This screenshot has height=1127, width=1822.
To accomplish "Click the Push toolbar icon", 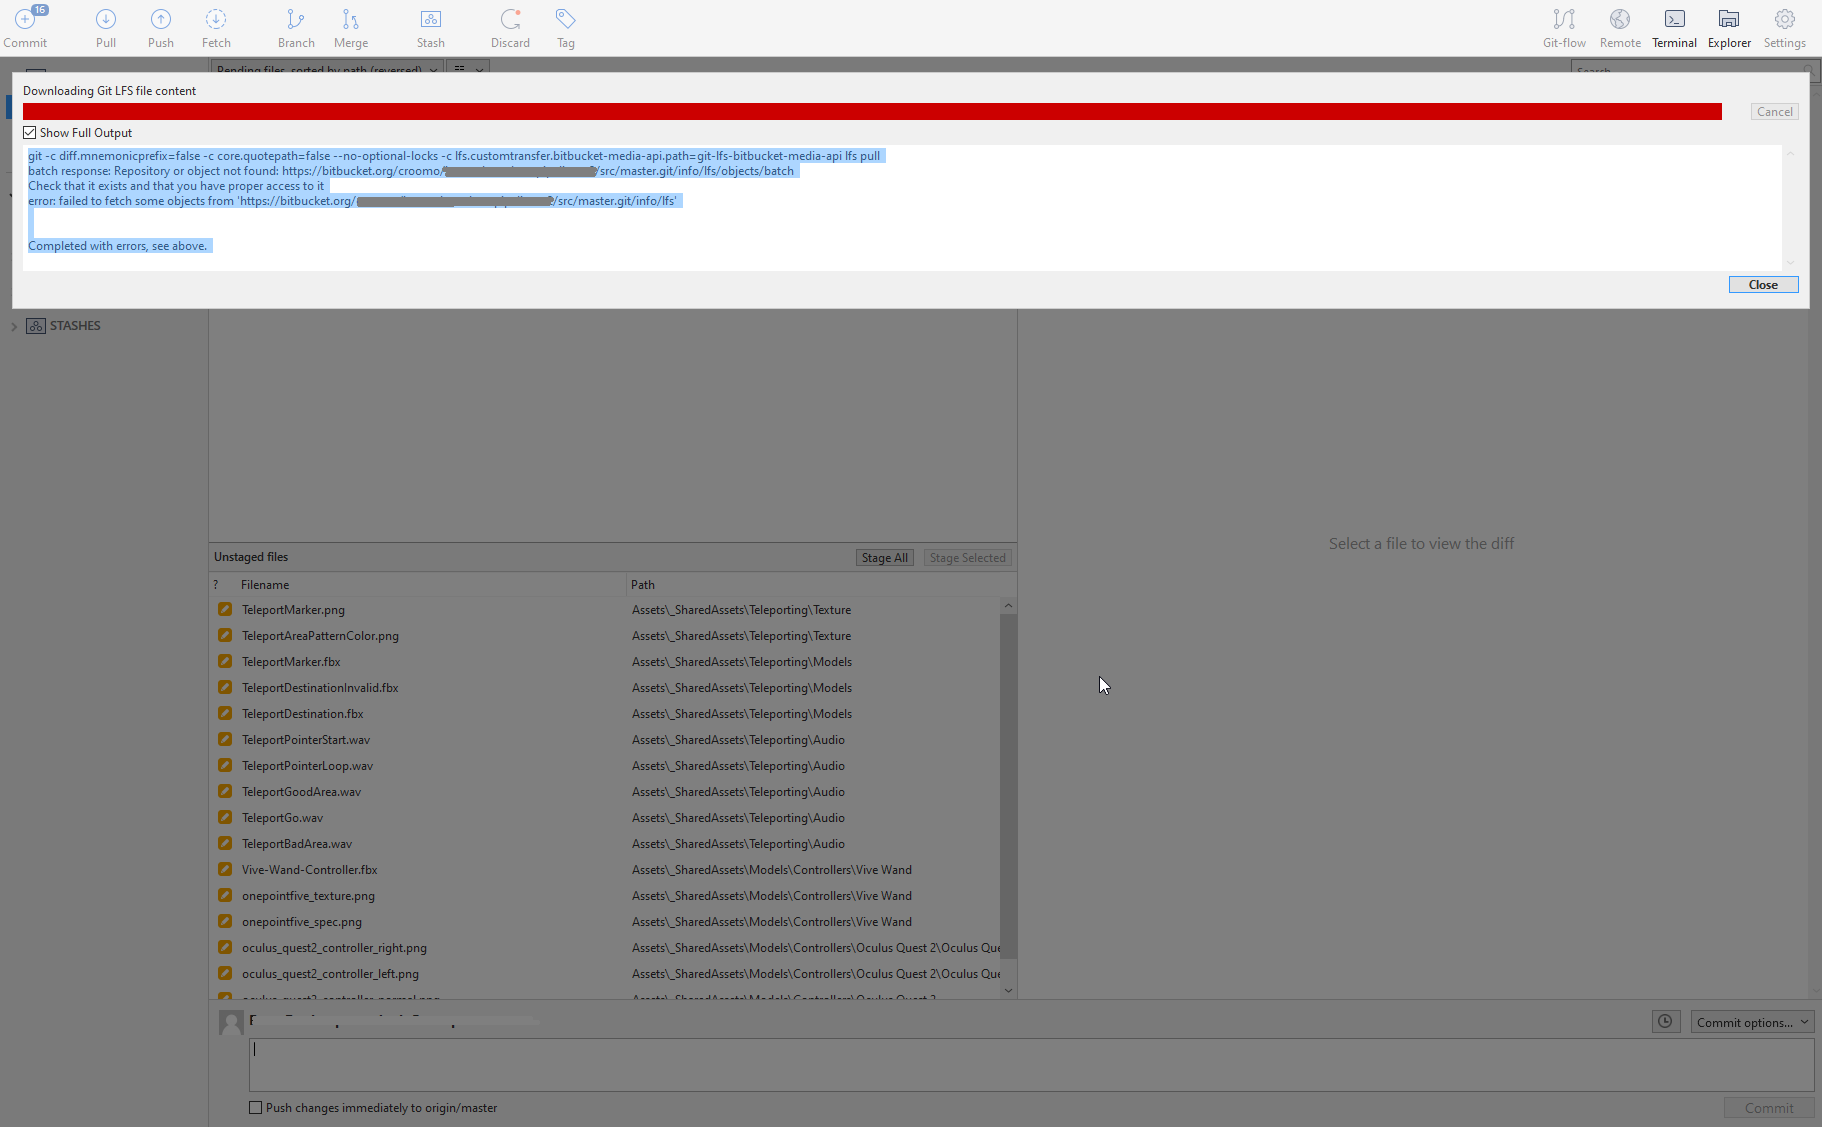I will [x=161, y=27].
